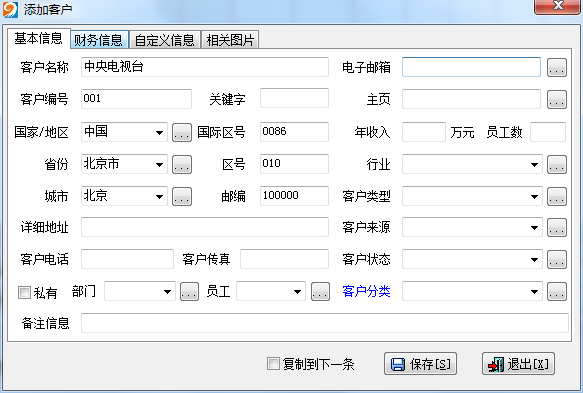
Task: Expand the 国家/地区 dropdown showing 中国
Action: point(160,132)
